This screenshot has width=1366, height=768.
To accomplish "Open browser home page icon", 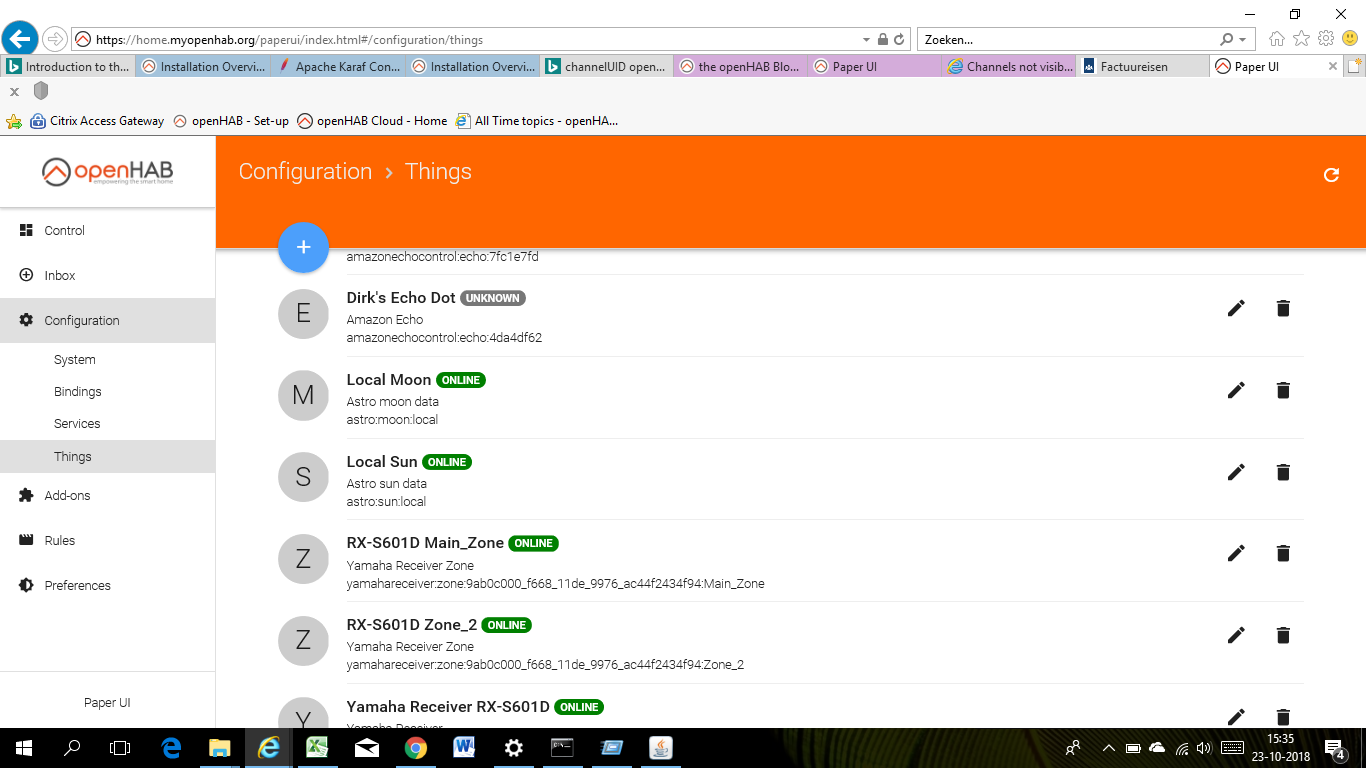I will tap(1276, 39).
